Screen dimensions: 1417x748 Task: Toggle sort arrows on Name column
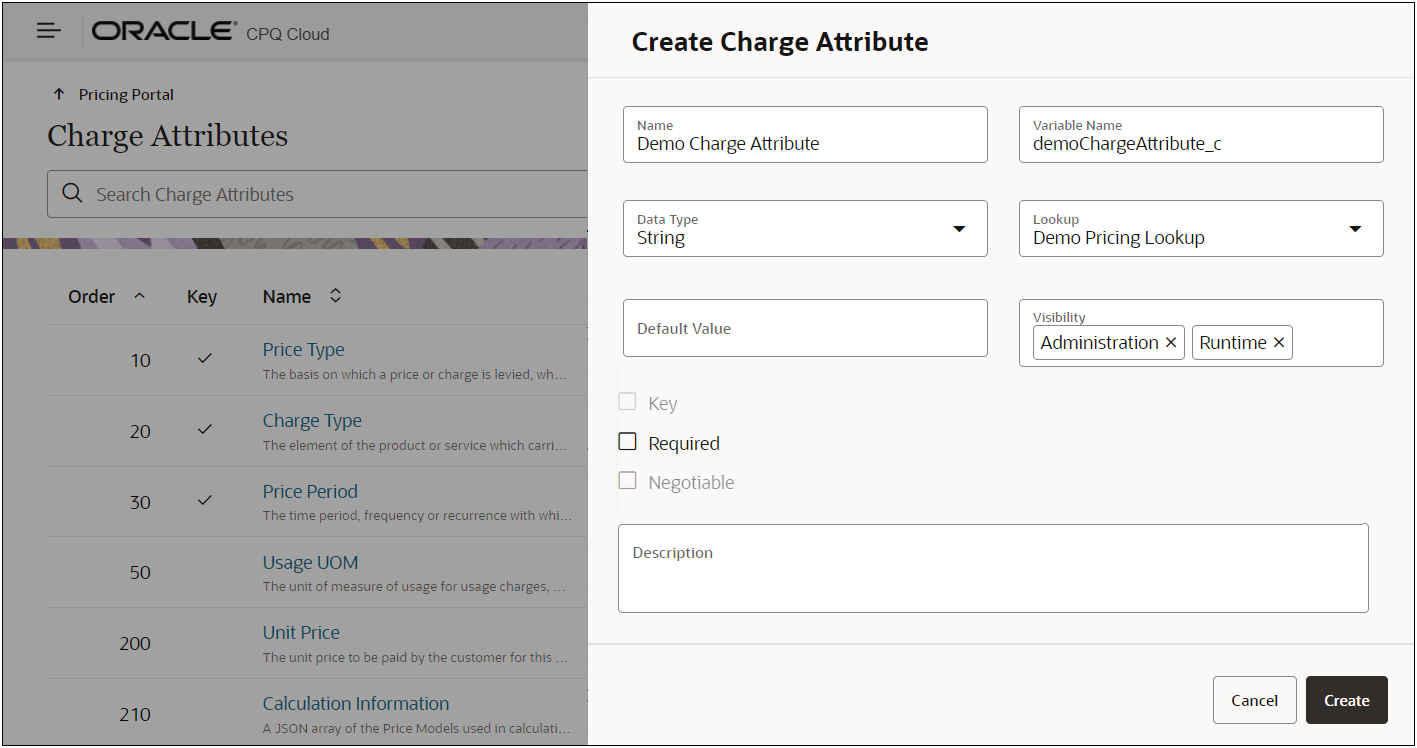click(336, 296)
